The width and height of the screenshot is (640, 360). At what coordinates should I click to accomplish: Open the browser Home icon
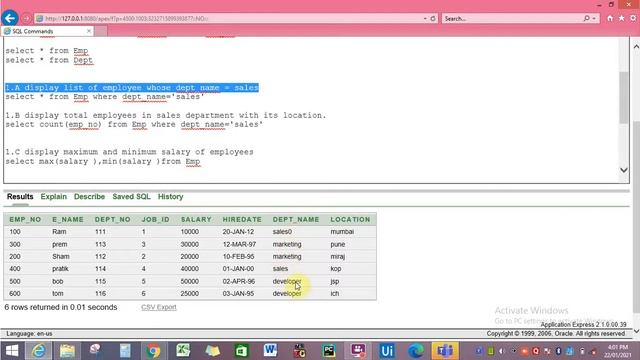pyautogui.click(x=610, y=18)
